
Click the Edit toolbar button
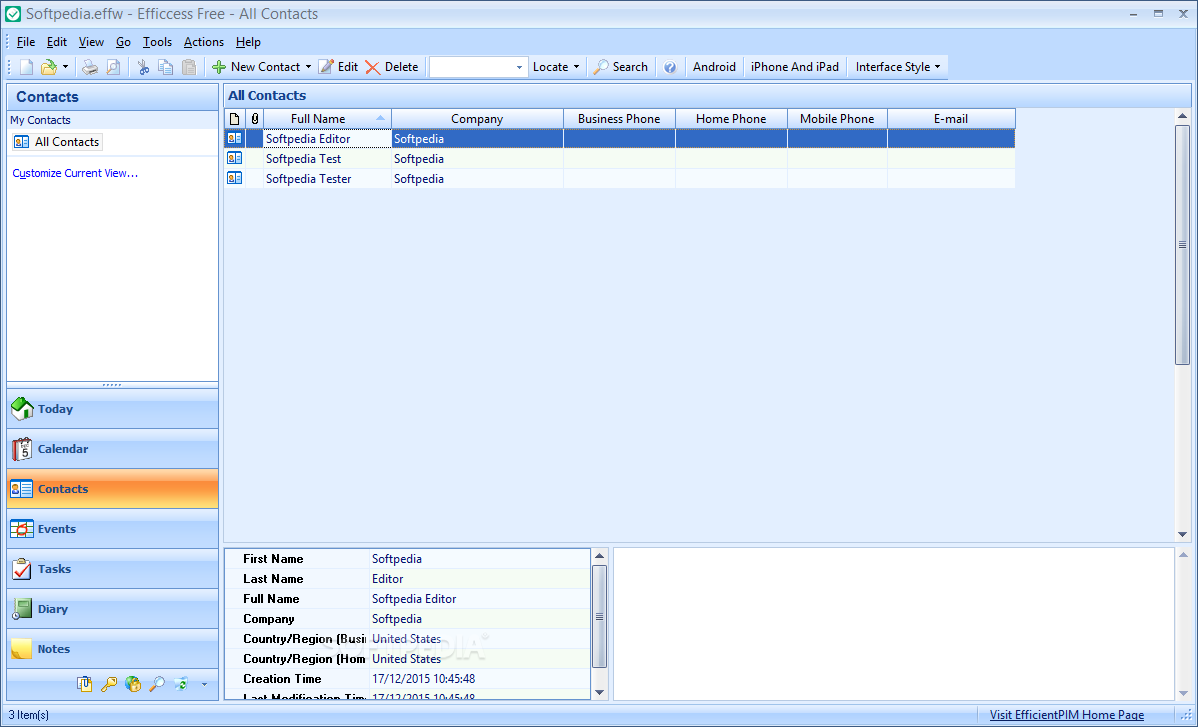tap(338, 67)
